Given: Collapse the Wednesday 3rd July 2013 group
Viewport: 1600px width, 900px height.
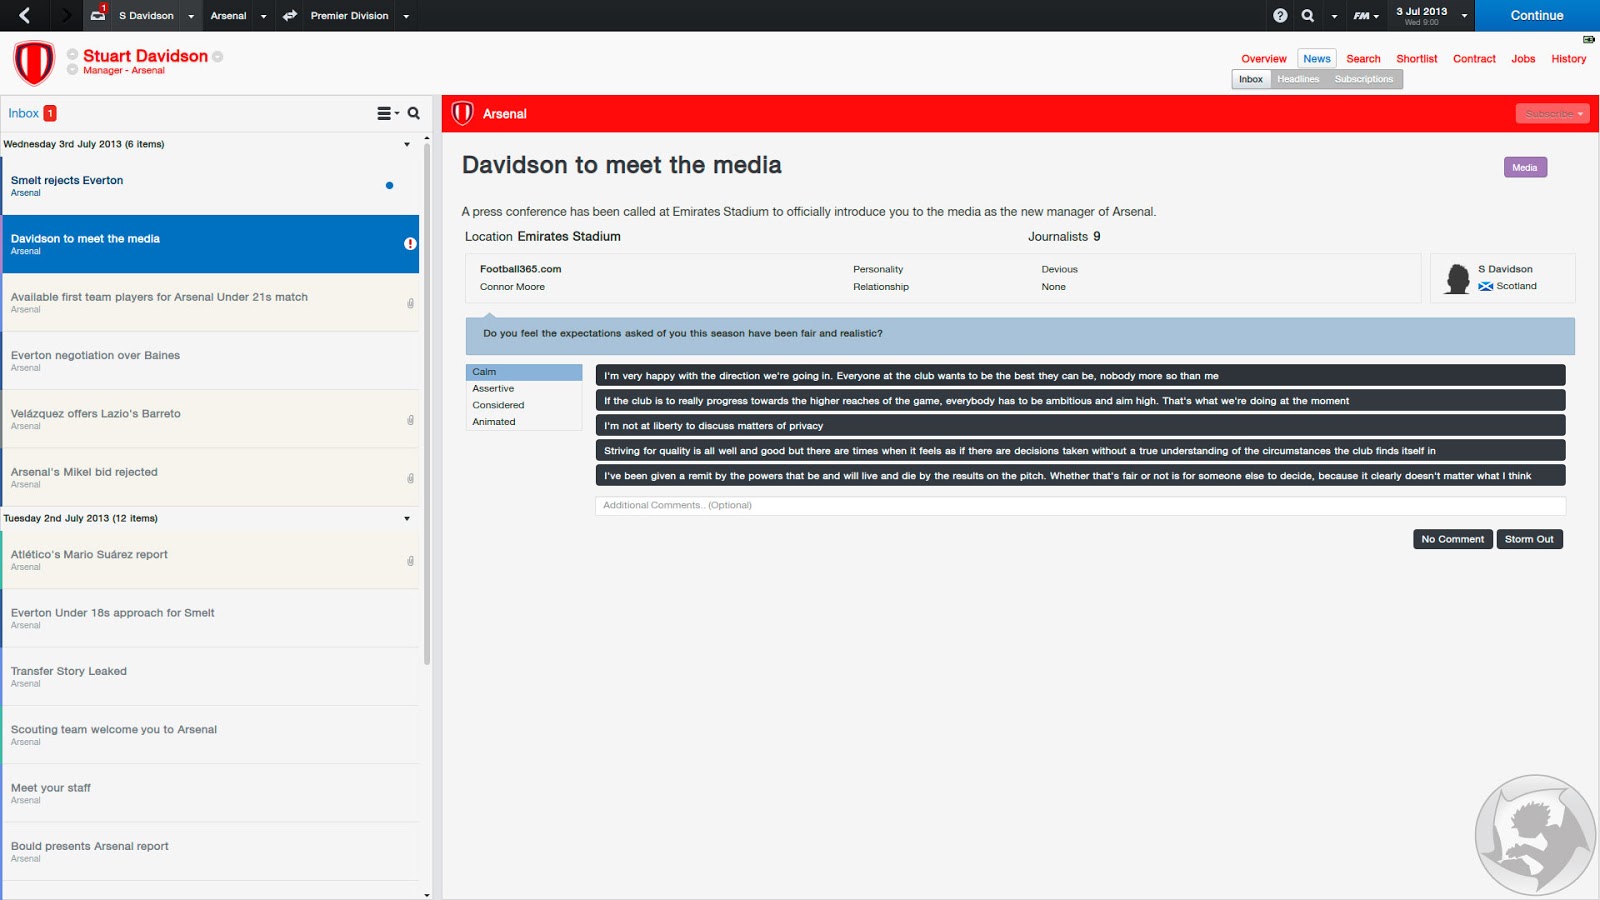Looking at the screenshot, I should click(x=407, y=144).
